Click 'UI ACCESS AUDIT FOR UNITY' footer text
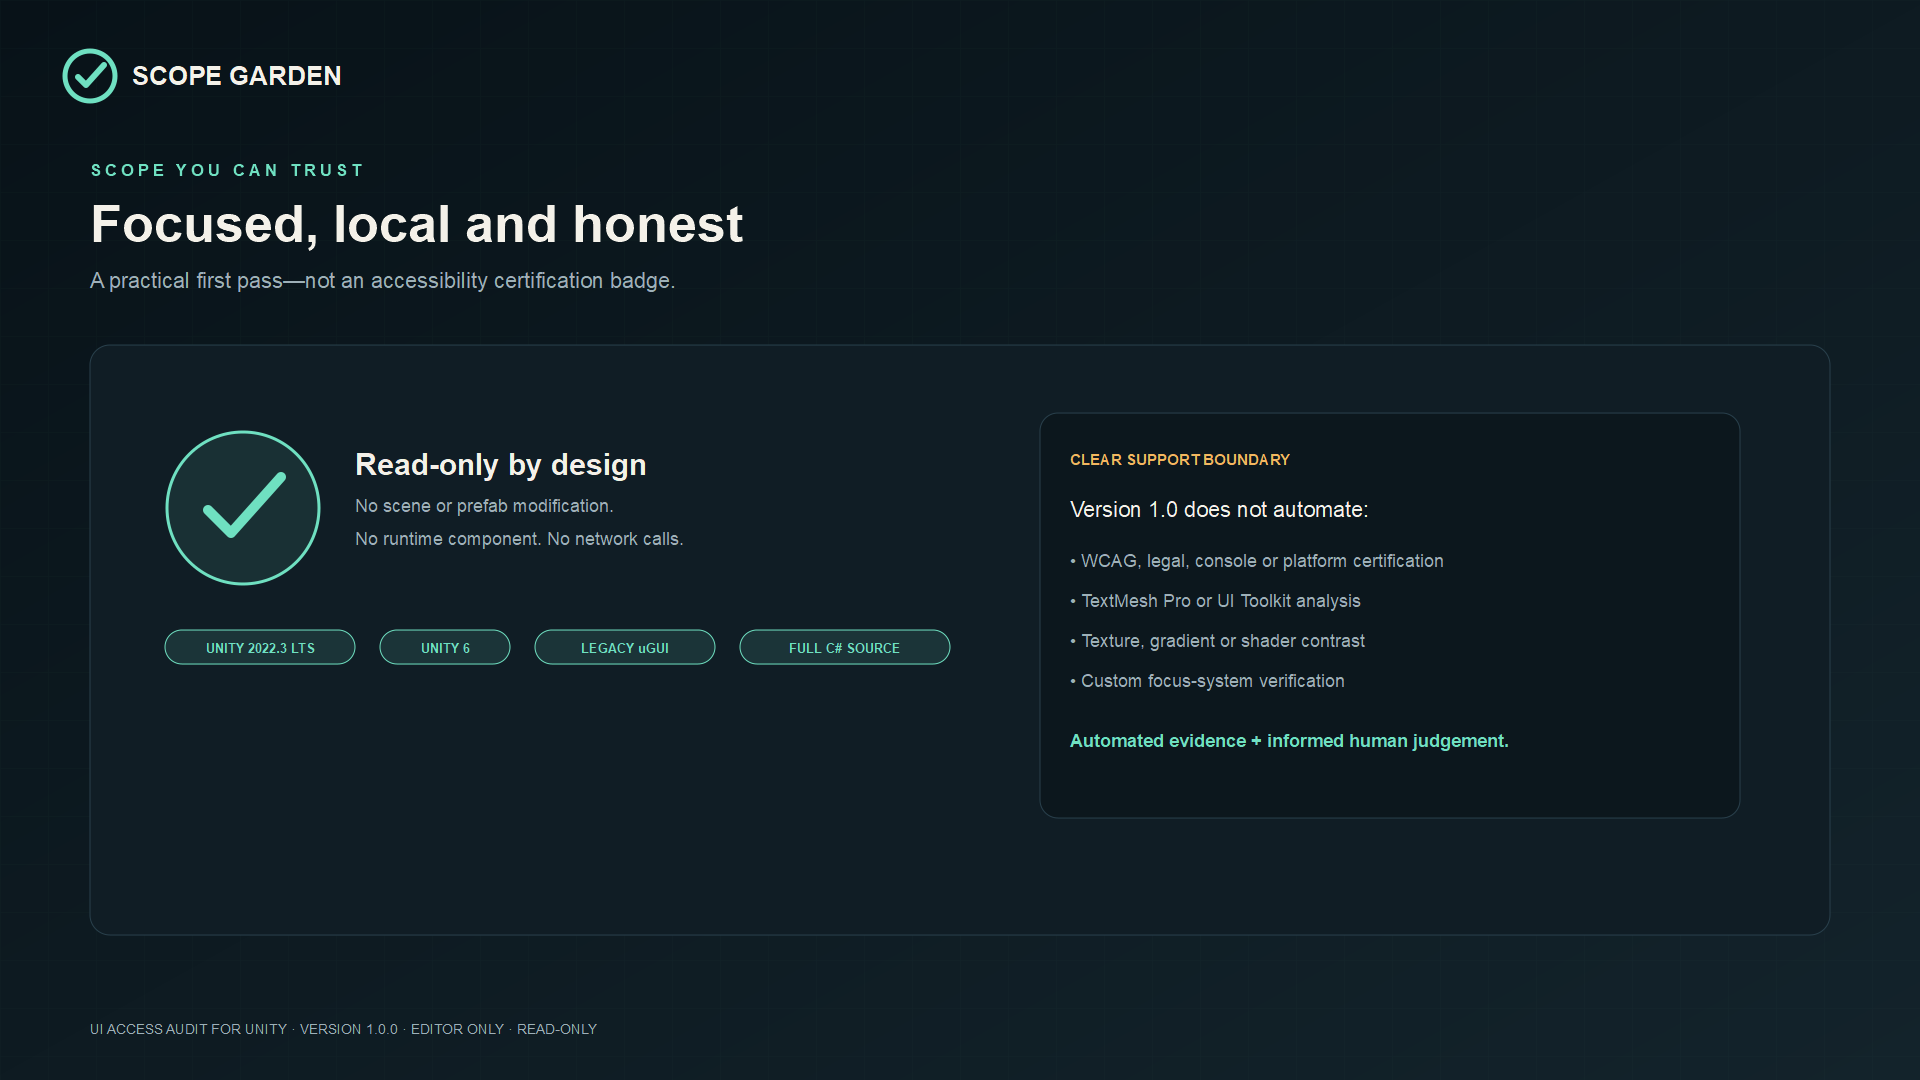 coord(188,1029)
